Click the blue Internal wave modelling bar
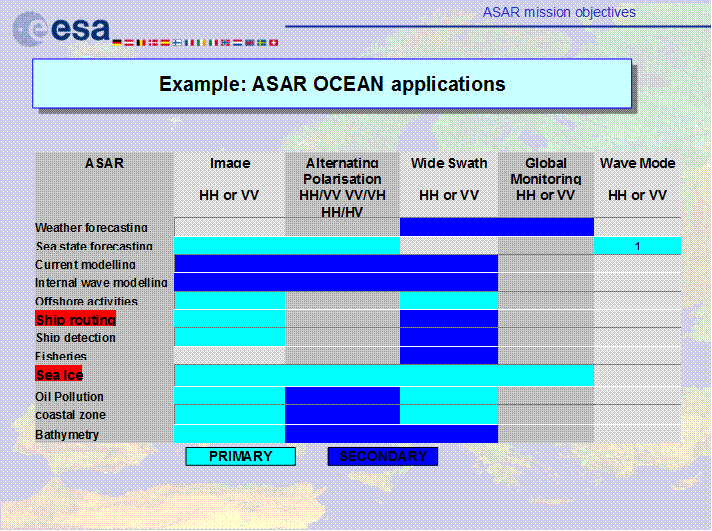This screenshot has height=531, width=712. coord(336,282)
